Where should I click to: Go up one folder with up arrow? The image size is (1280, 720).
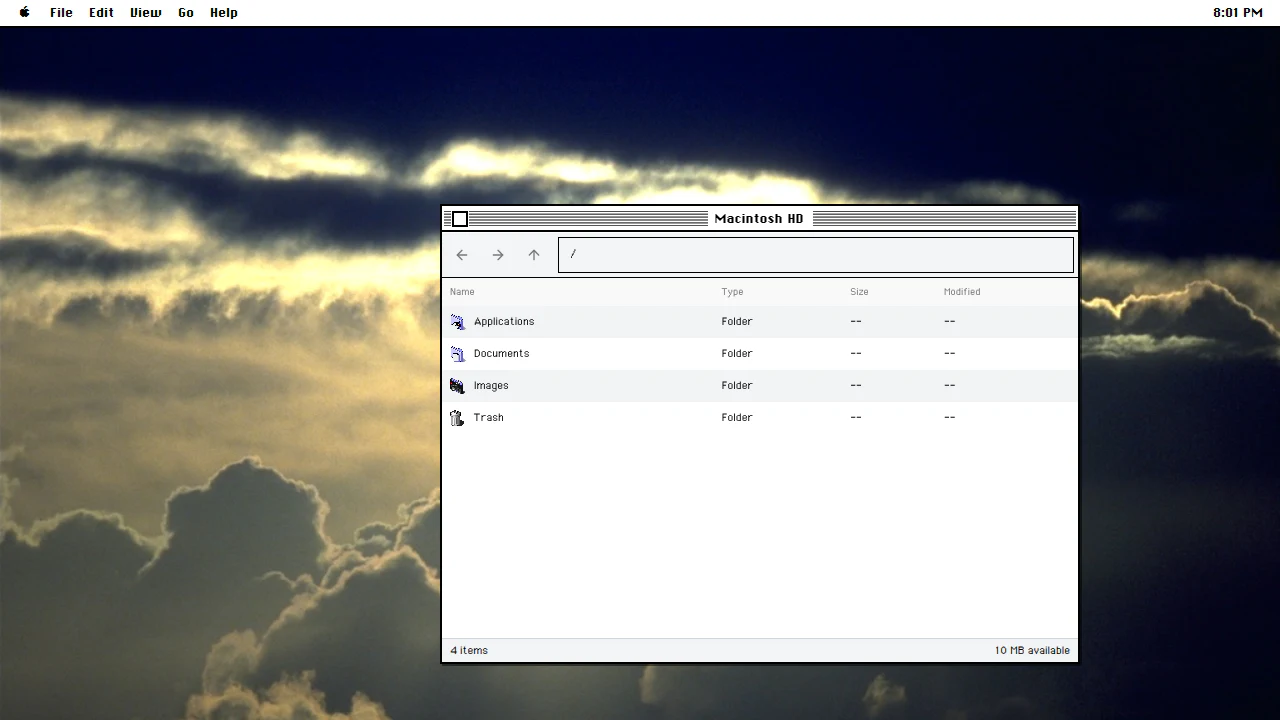[534, 255]
